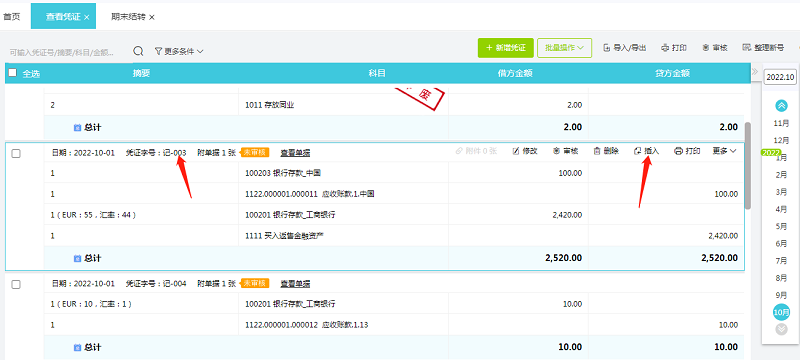Select 5月 on the month timeline
This screenshot has height=360, width=800.
pos(781,226)
